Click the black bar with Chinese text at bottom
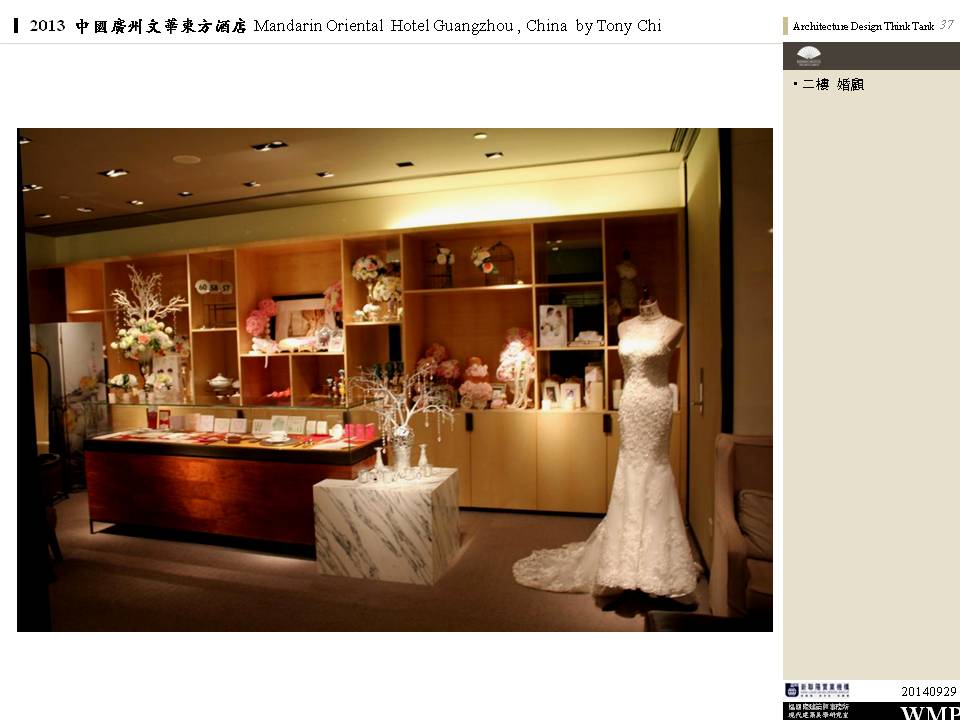This screenshot has height=720, width=960. click(817, 710)
